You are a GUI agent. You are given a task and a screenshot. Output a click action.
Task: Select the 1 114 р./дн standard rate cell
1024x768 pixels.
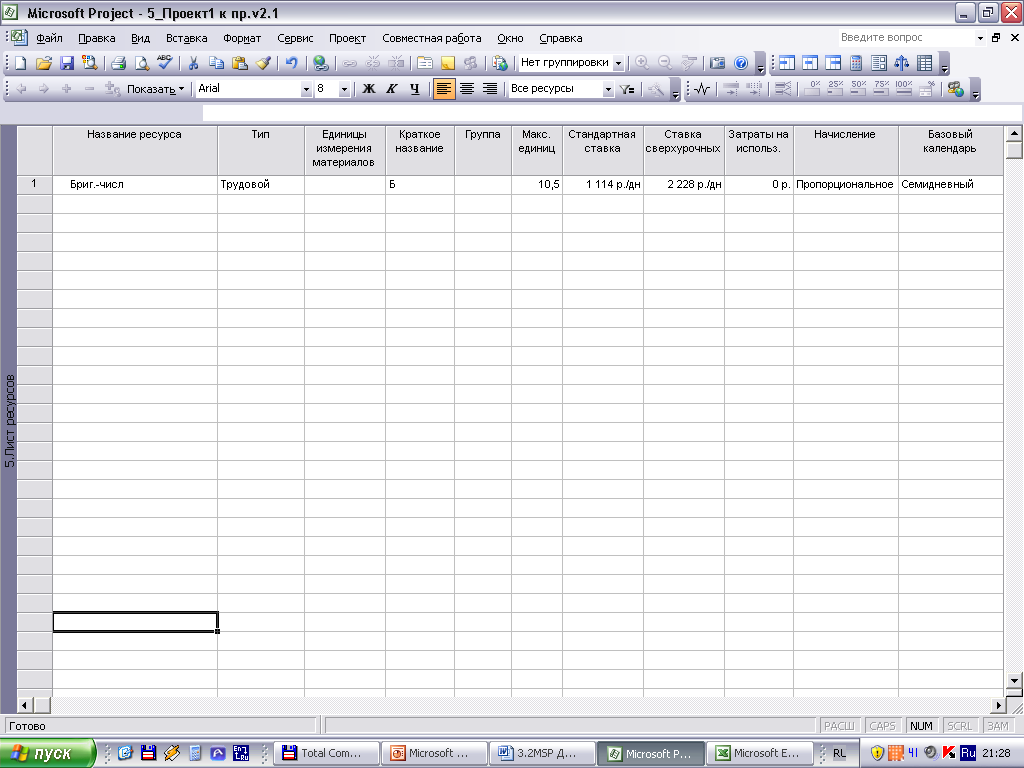(602, 184)
